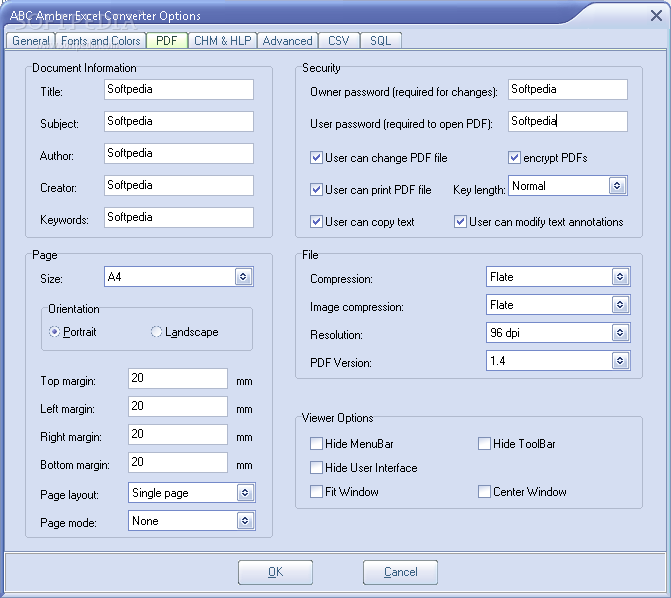Open the SQL tab
Screen dimensions: 671x598
380,41
